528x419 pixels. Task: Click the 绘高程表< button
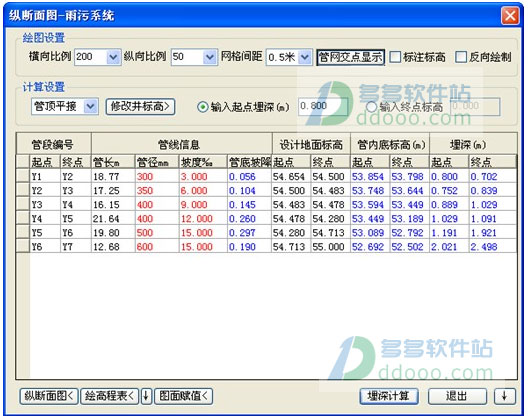tap(109, 396)
